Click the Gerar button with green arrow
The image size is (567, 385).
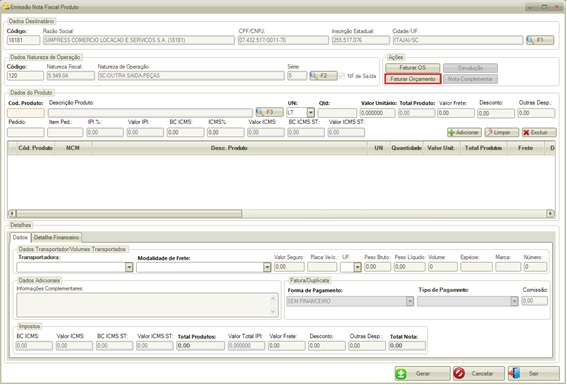click(422, 373)
